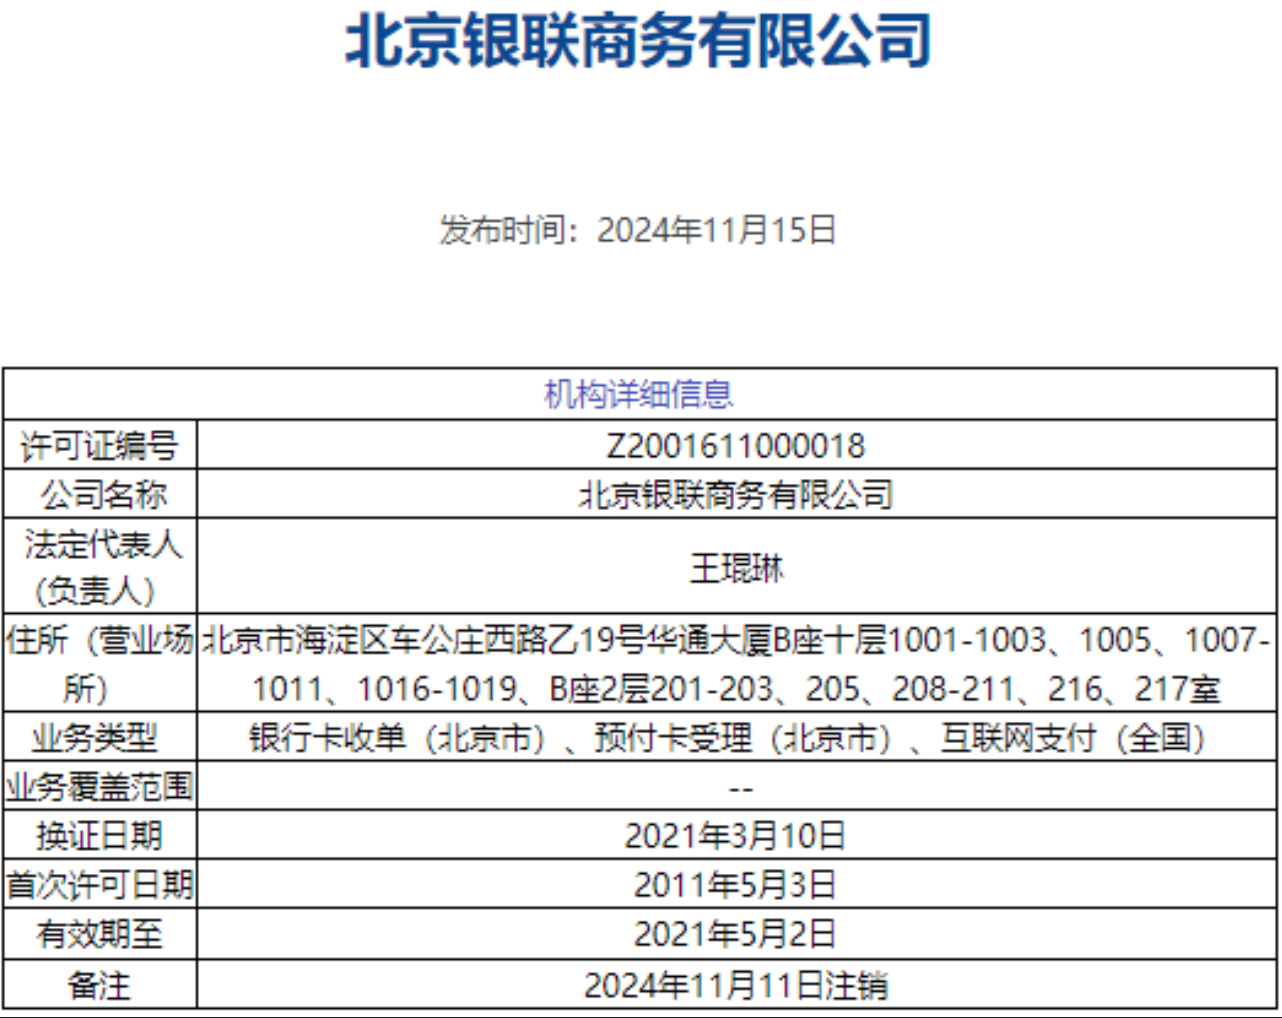Click the address text starting 北京市海淀区
Screen dimensions: 1282x1018
tap(736, 664)
